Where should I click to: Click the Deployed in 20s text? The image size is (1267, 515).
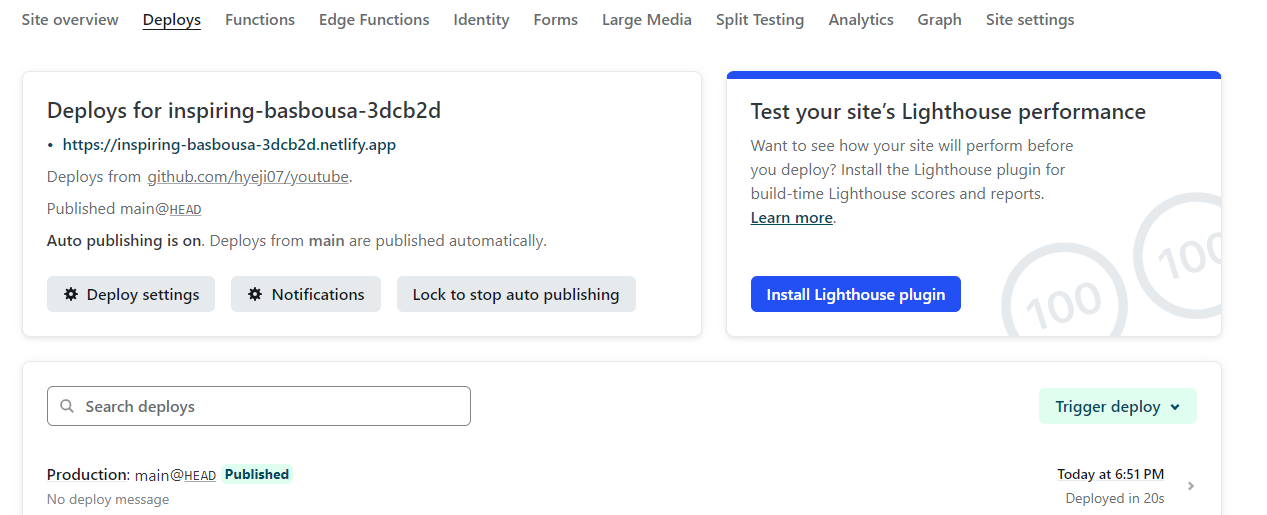tap(1115, 498)
